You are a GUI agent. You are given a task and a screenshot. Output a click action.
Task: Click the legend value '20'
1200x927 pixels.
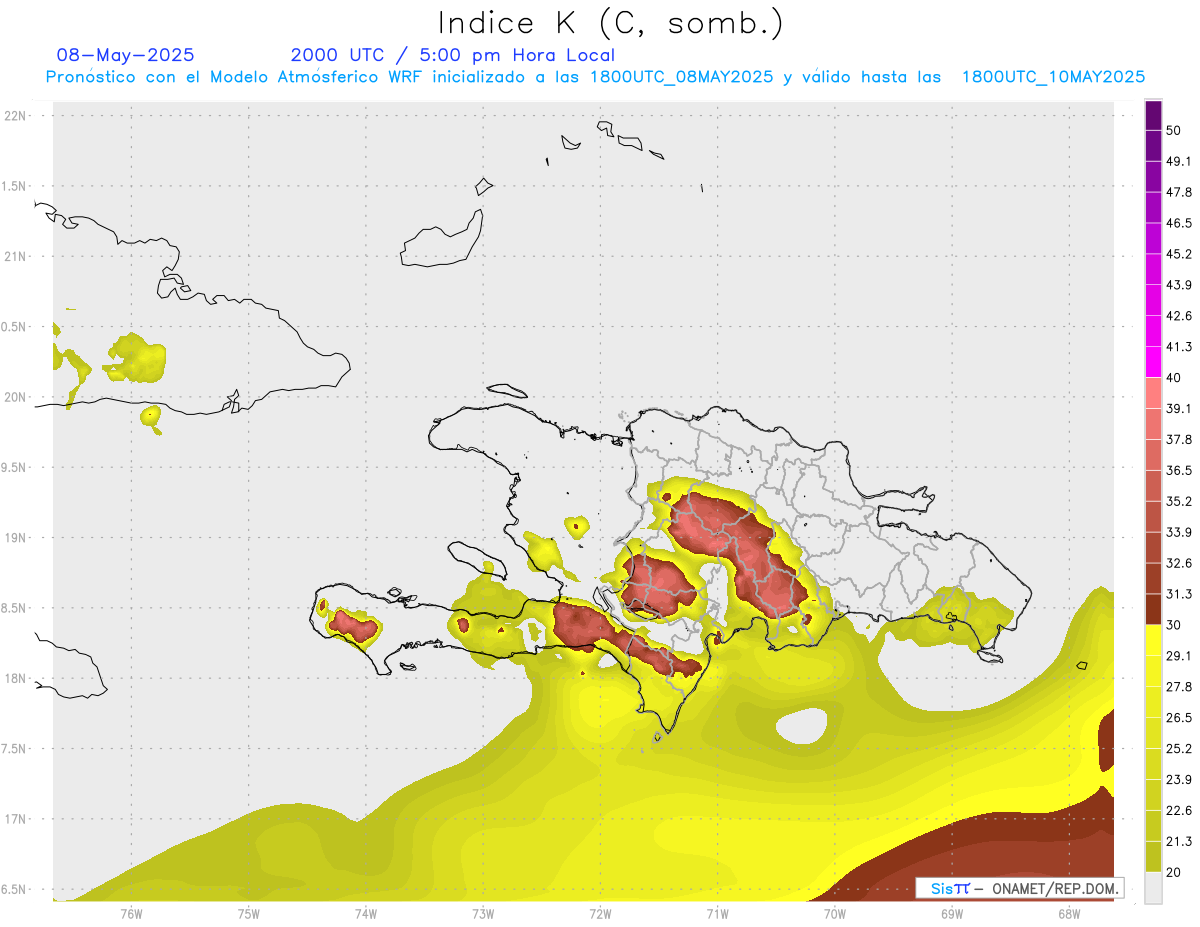click(x=1174, y=873)
